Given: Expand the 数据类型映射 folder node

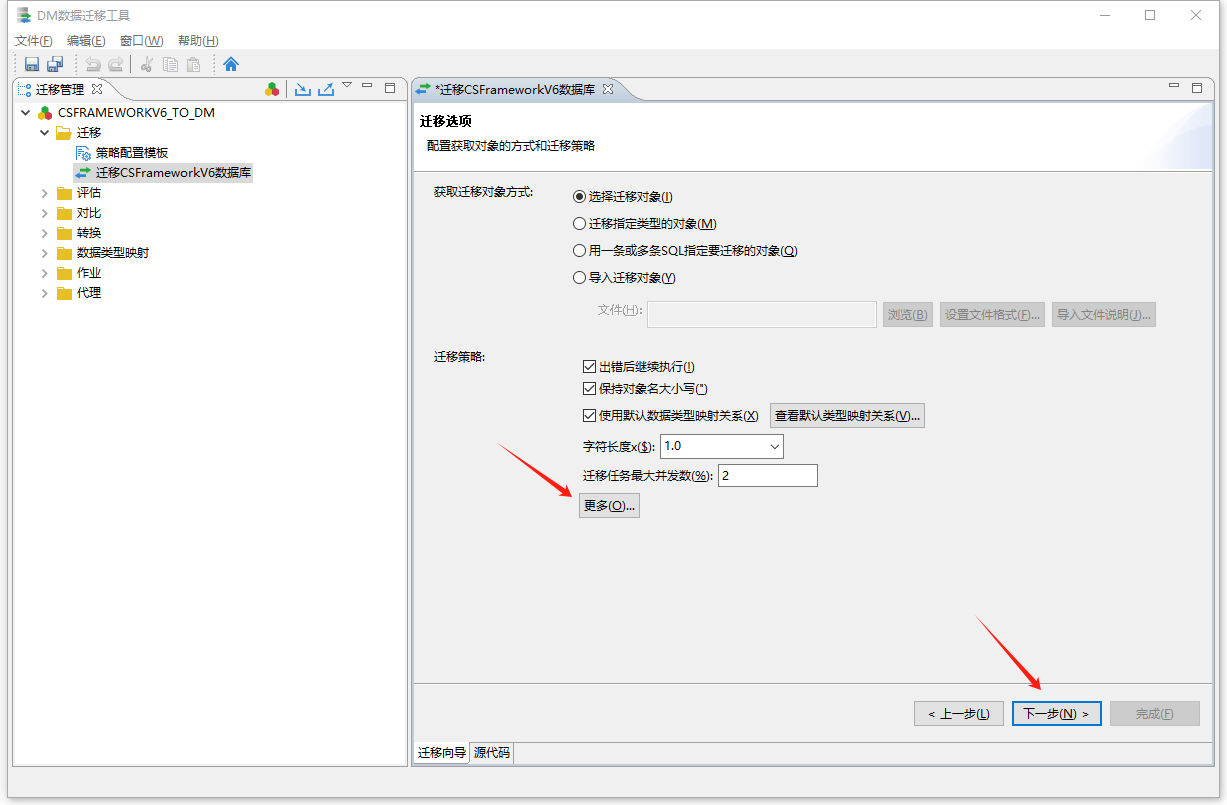Looking at the screenshot, I should click(45, 253).
